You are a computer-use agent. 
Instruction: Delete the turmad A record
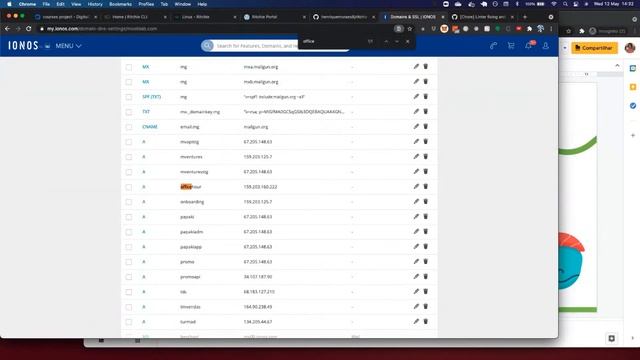click(x=426, y=322)
